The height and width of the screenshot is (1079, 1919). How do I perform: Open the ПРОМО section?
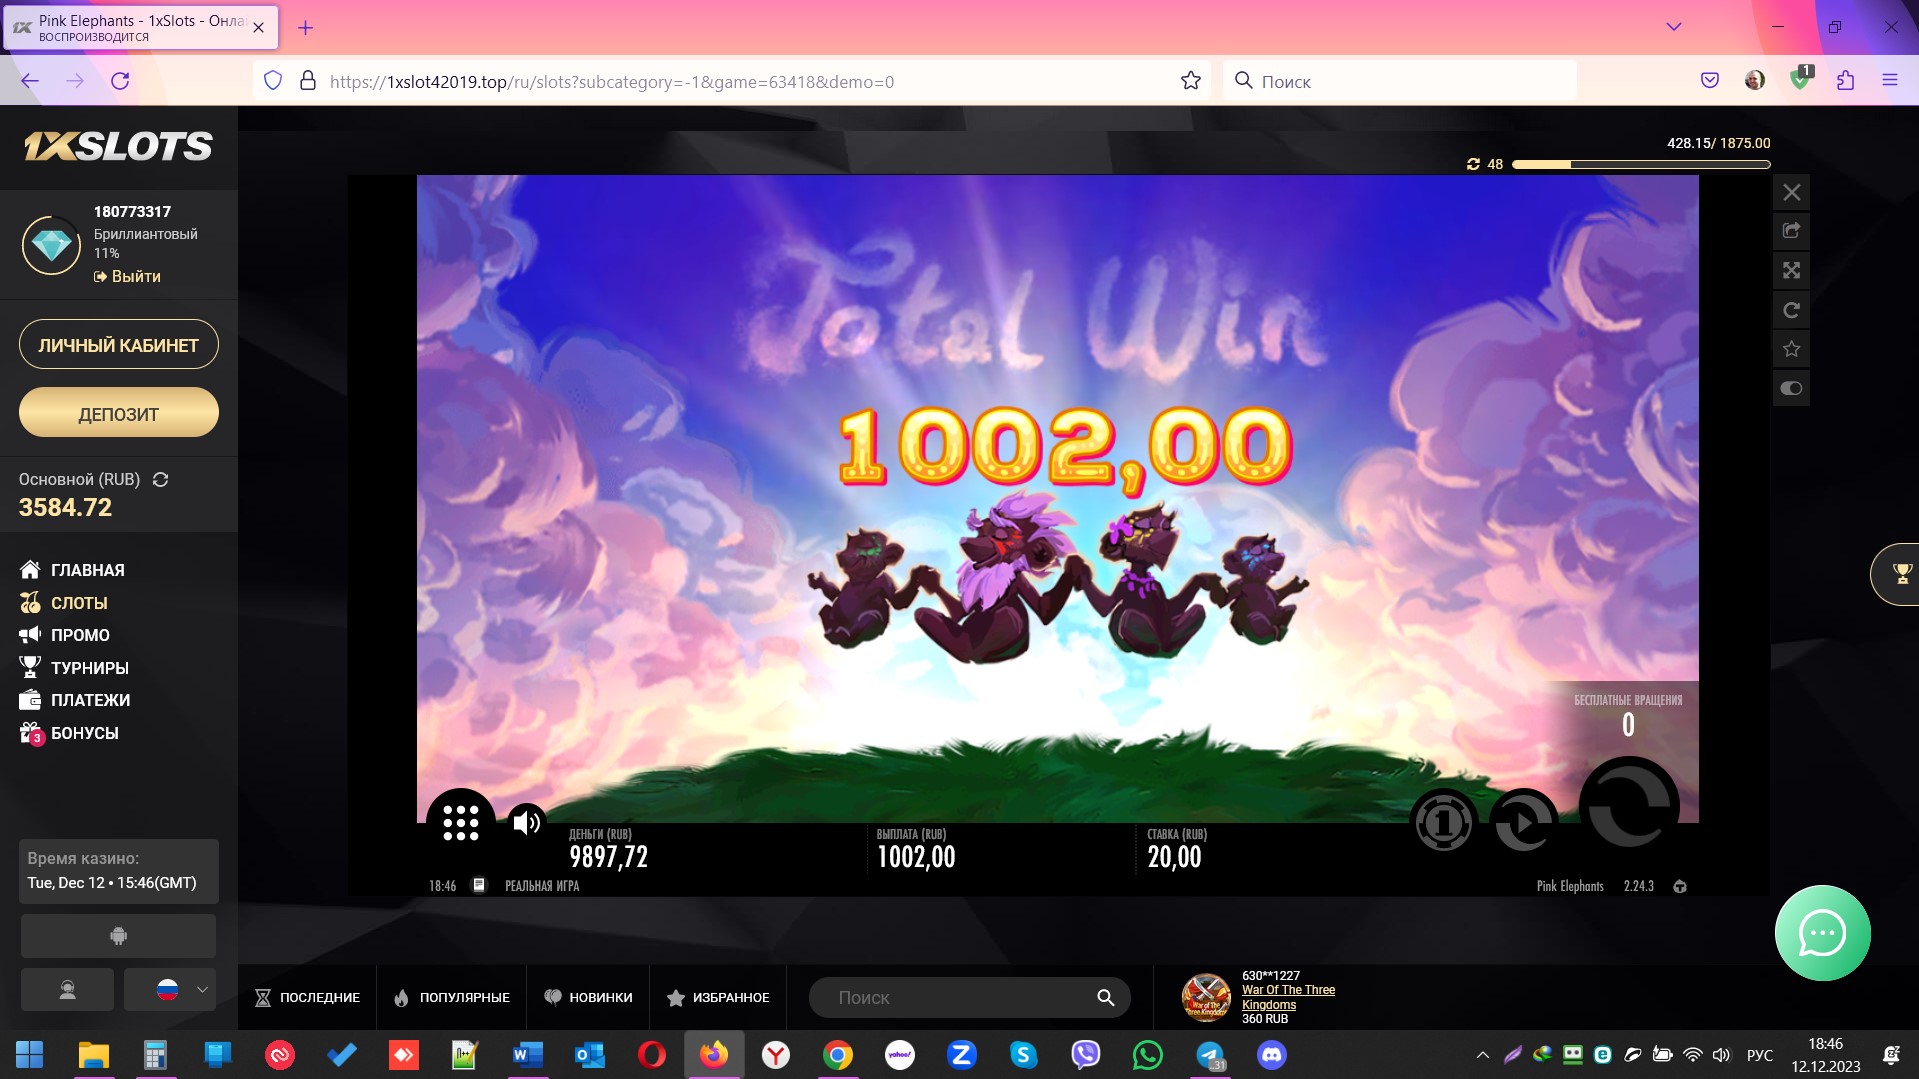pyautogui.click(x=65, y=635)
